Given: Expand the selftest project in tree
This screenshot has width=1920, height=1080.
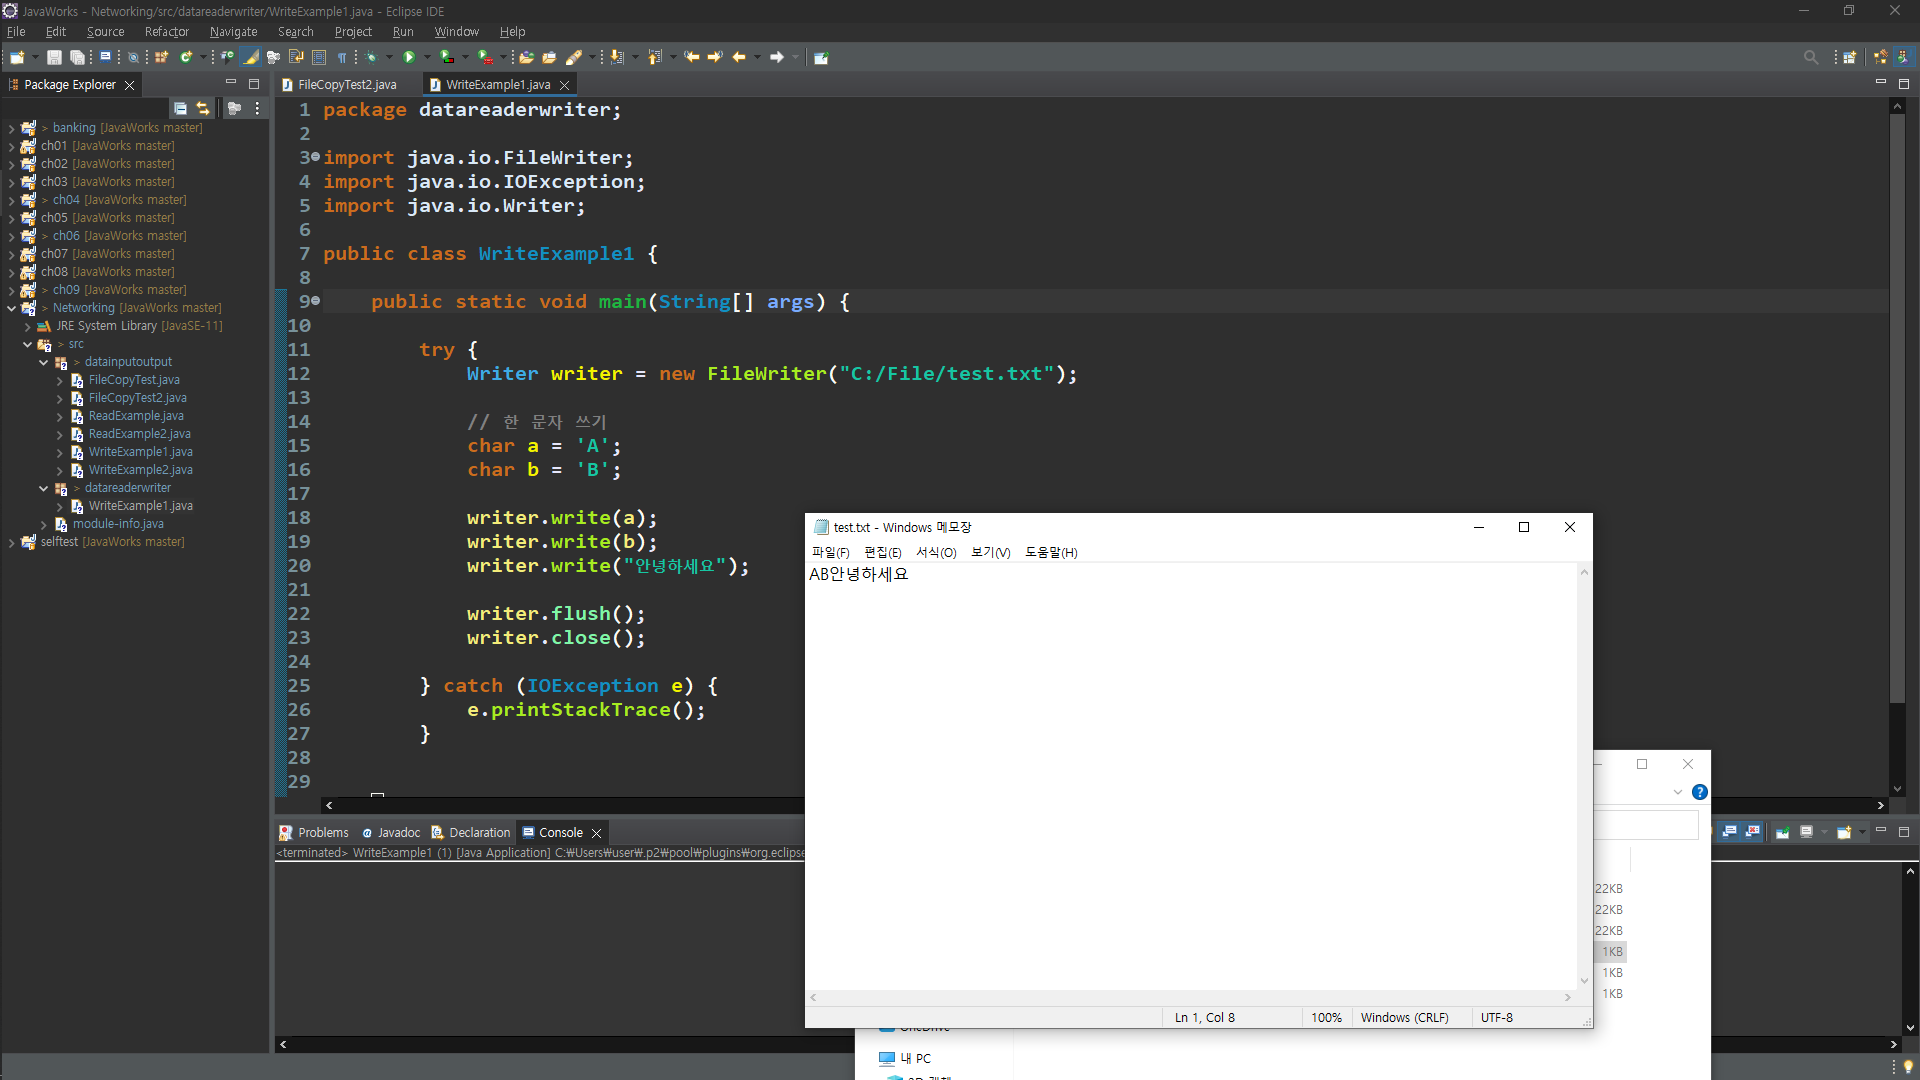Looking at the screenshot, I should [11, 542].
